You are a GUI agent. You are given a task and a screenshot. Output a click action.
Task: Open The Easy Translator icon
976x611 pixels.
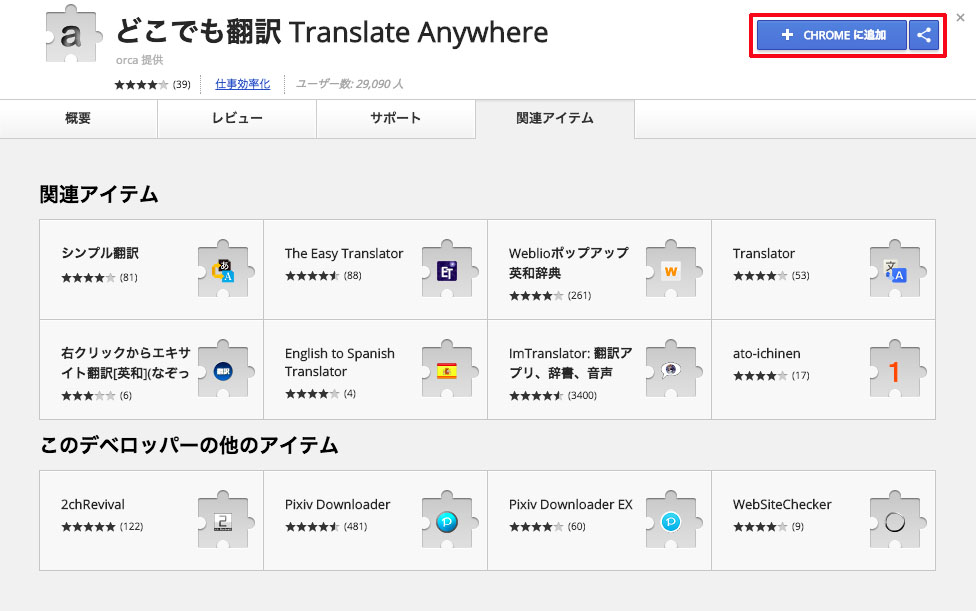(x=449, y=269)
